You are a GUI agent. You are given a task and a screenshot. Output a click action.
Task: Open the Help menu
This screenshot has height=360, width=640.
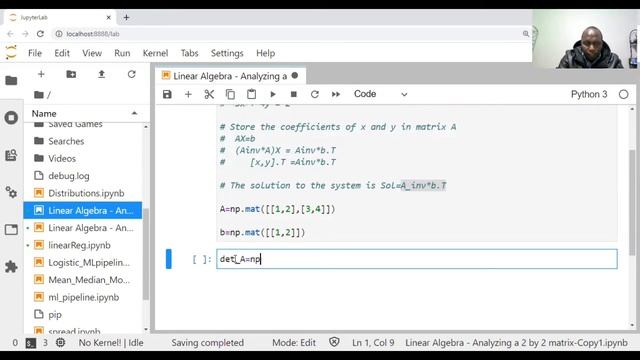(x=265, y=53)
